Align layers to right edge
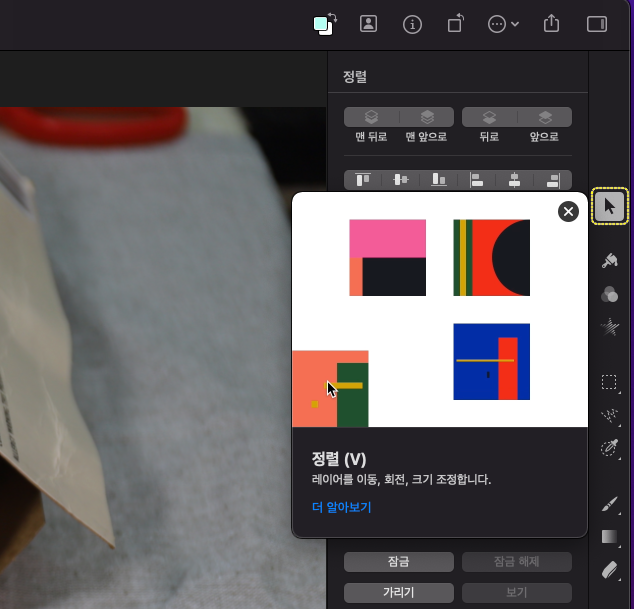Image resolution: width=634 pixels, height=609 pixels. pos(553,180)
